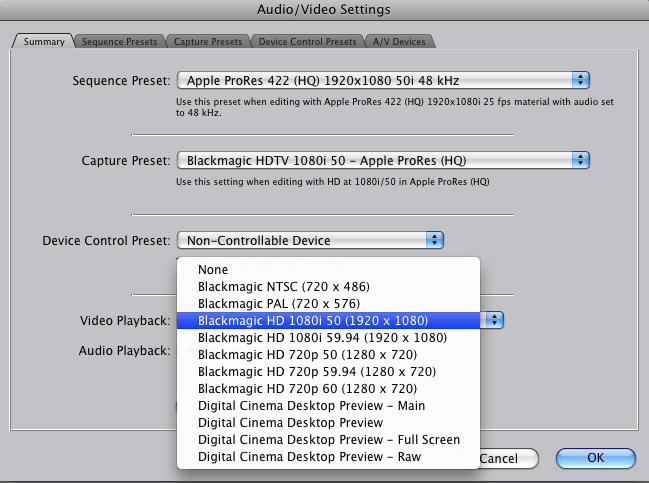Viewport: 649px width, 483px height.
Task: Select Blackmagic HD 720p 50 option
Action: (x=307, y=355)
